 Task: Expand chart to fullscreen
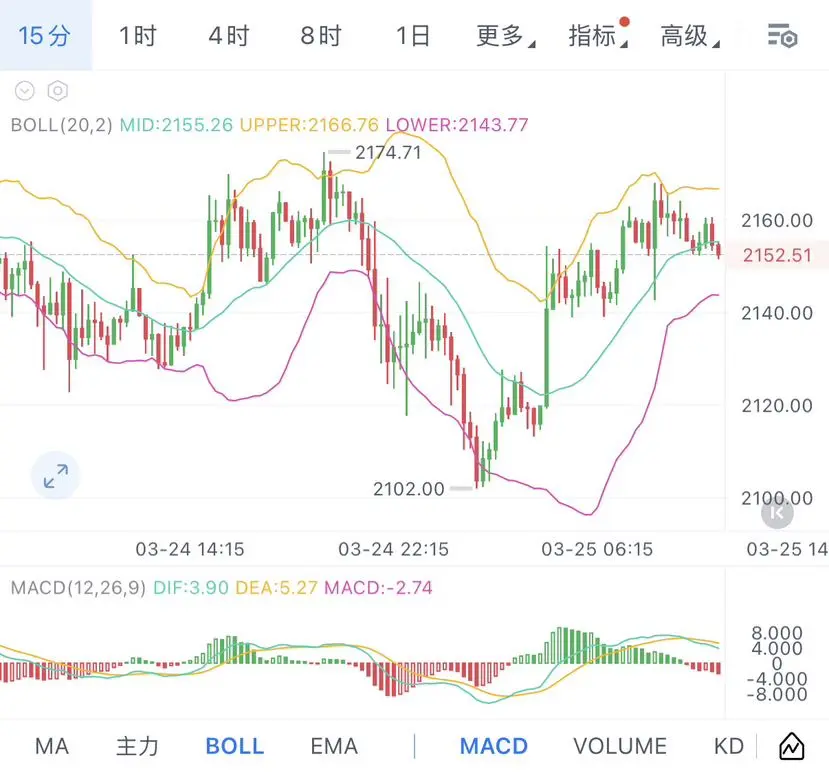(56, 476)
